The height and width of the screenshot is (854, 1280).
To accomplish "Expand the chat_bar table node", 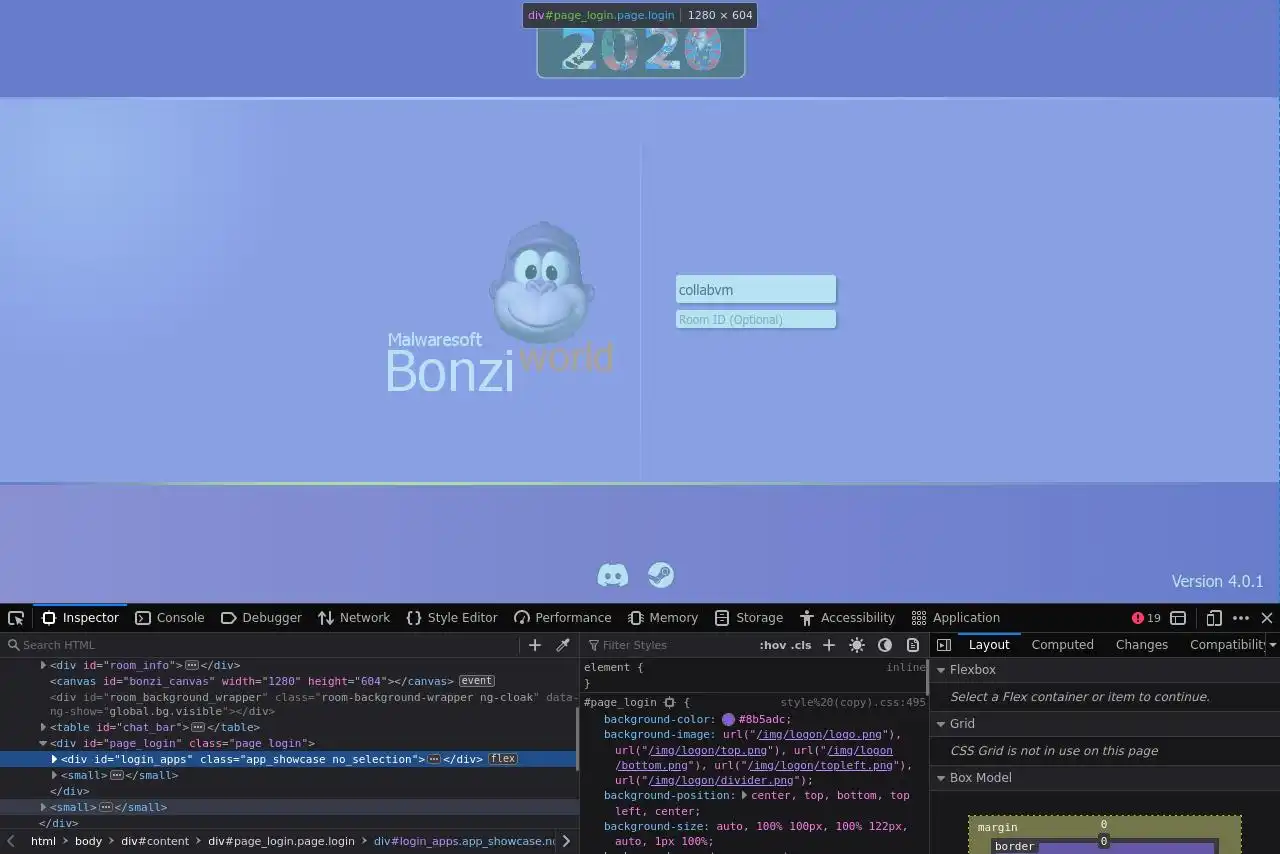I will (43, 727).
